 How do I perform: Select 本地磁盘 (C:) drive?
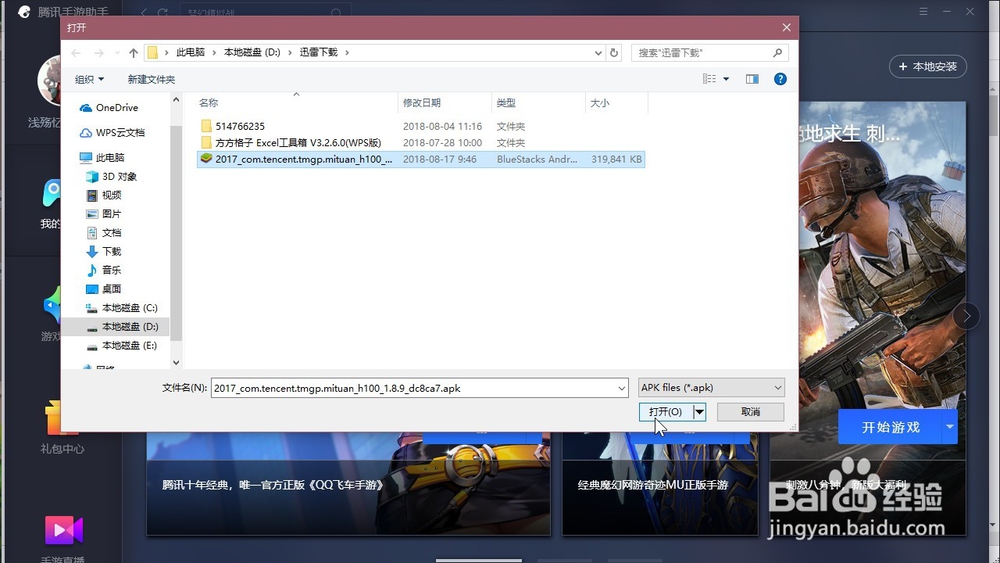coord(122,308)
